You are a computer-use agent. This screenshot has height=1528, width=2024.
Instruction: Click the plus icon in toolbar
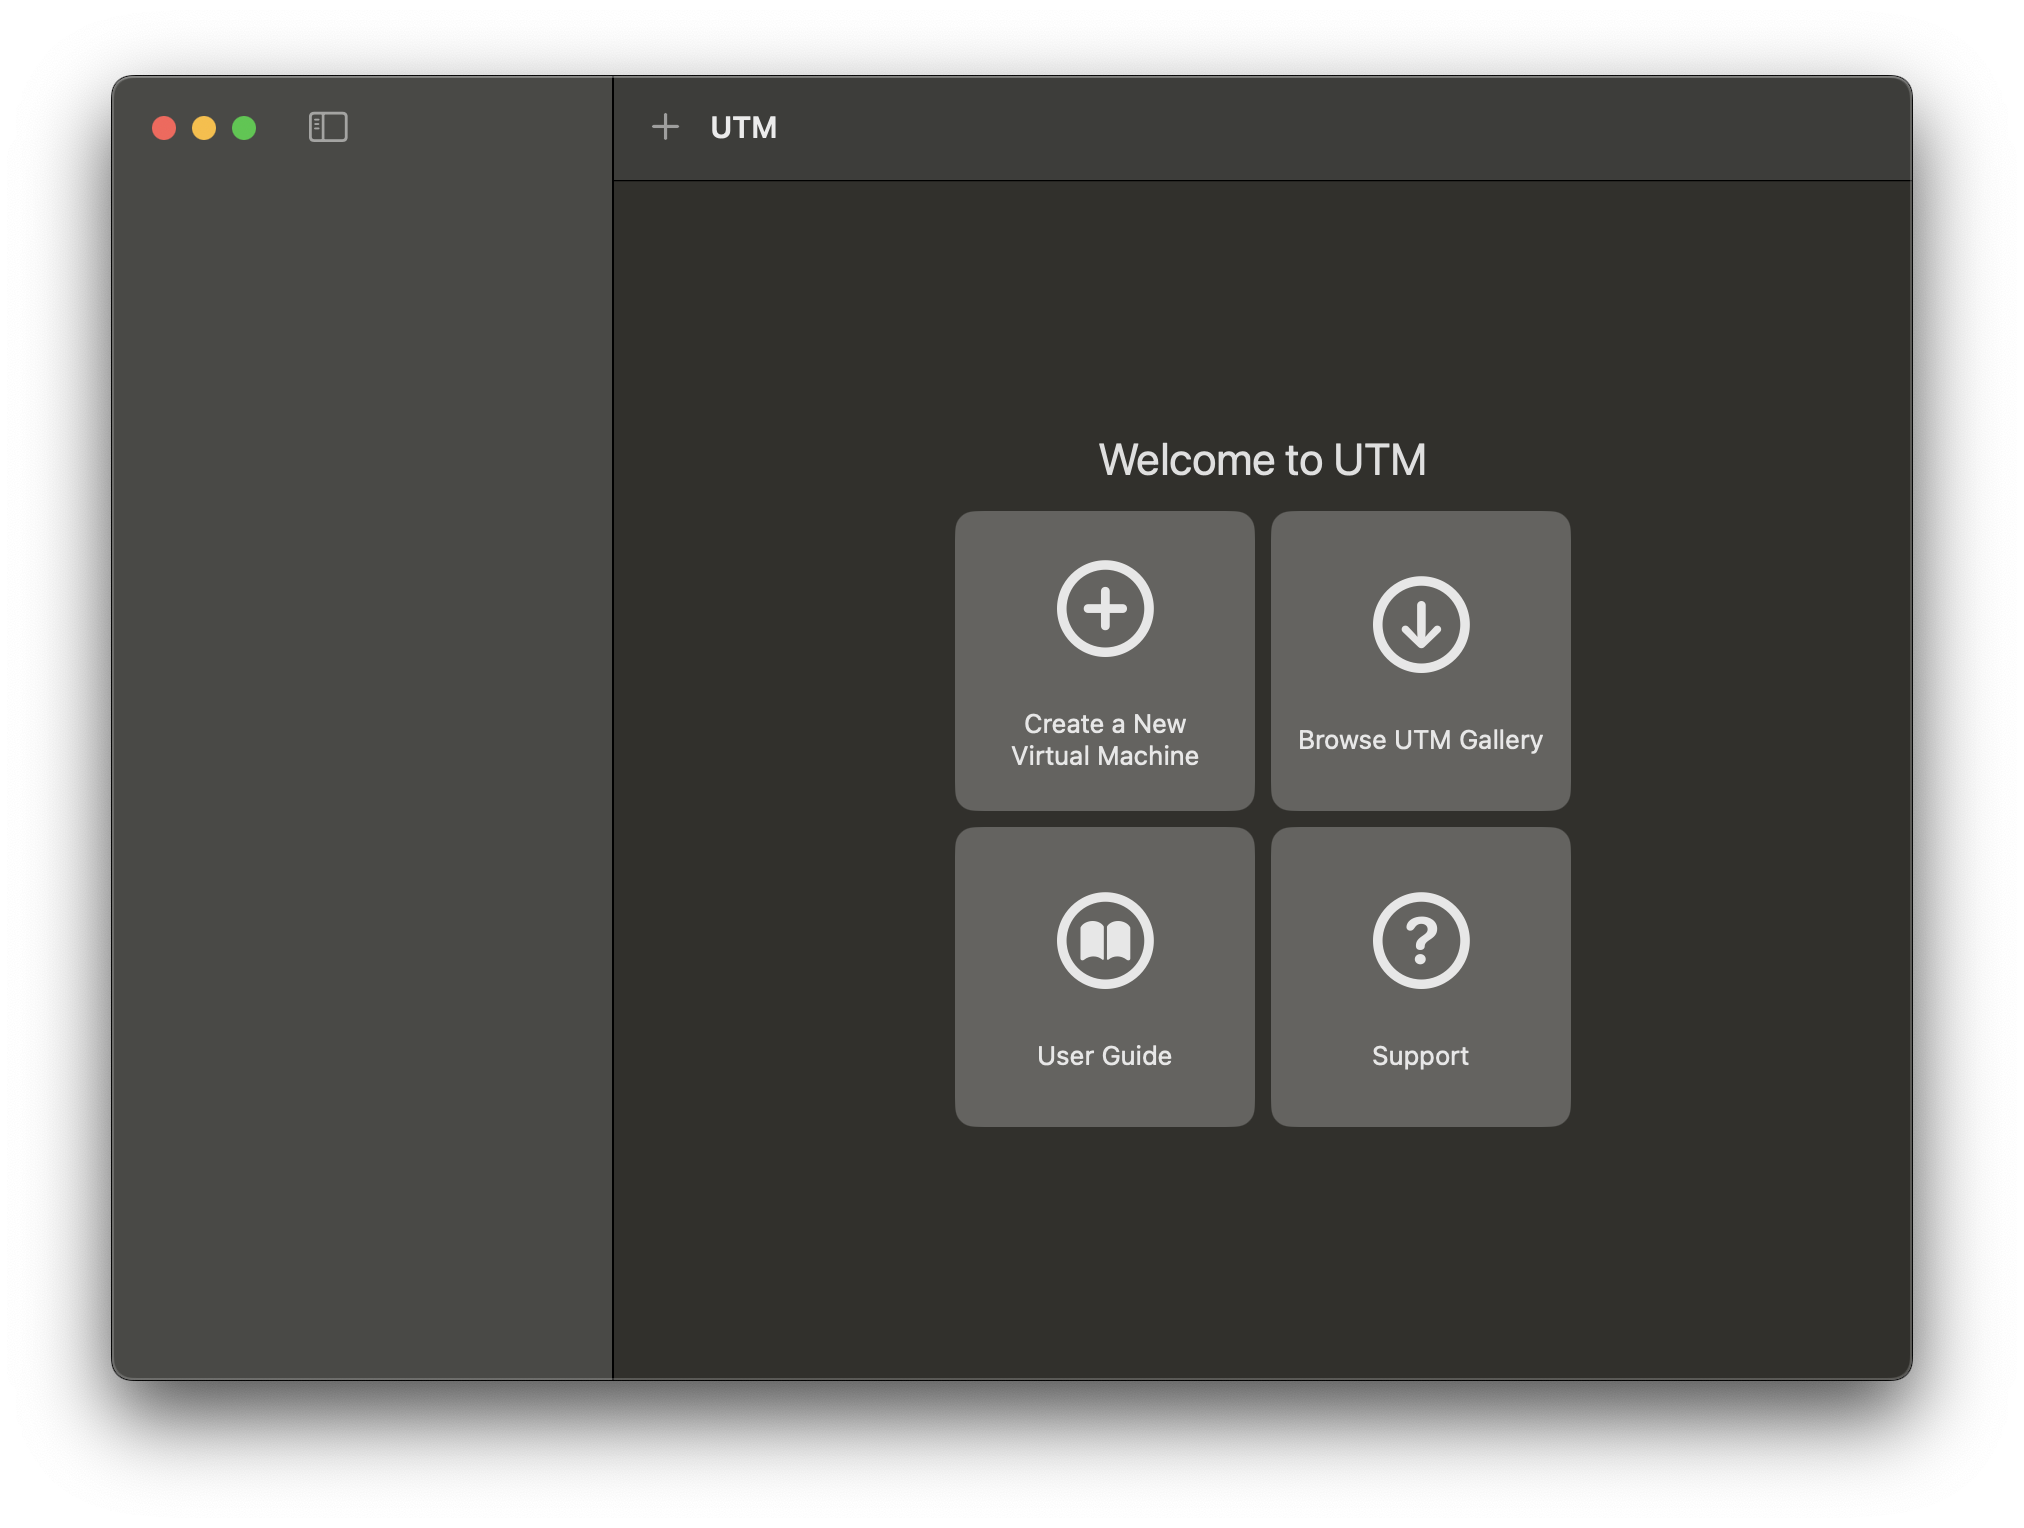(665, 127)
